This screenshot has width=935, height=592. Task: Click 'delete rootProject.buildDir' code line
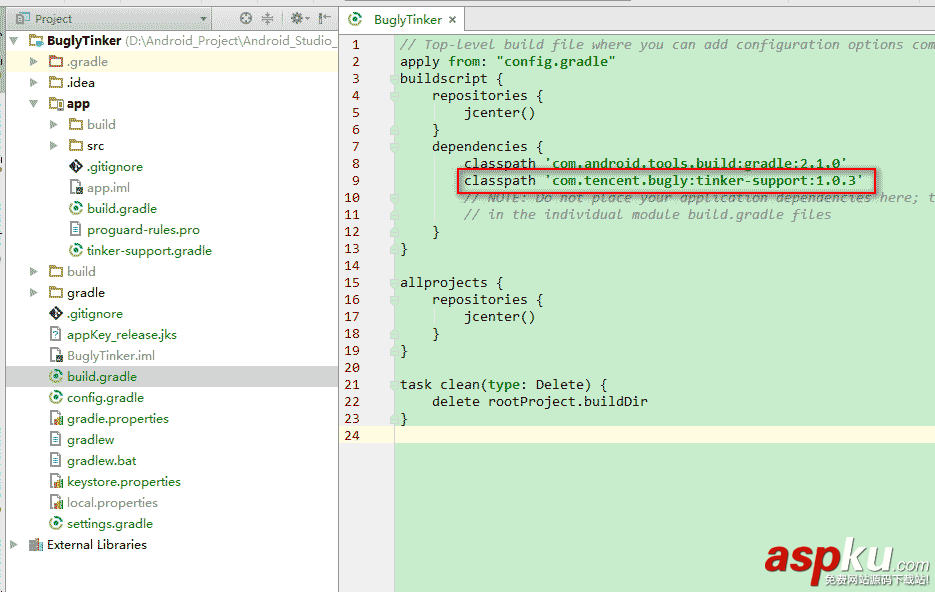click(540, 402)
